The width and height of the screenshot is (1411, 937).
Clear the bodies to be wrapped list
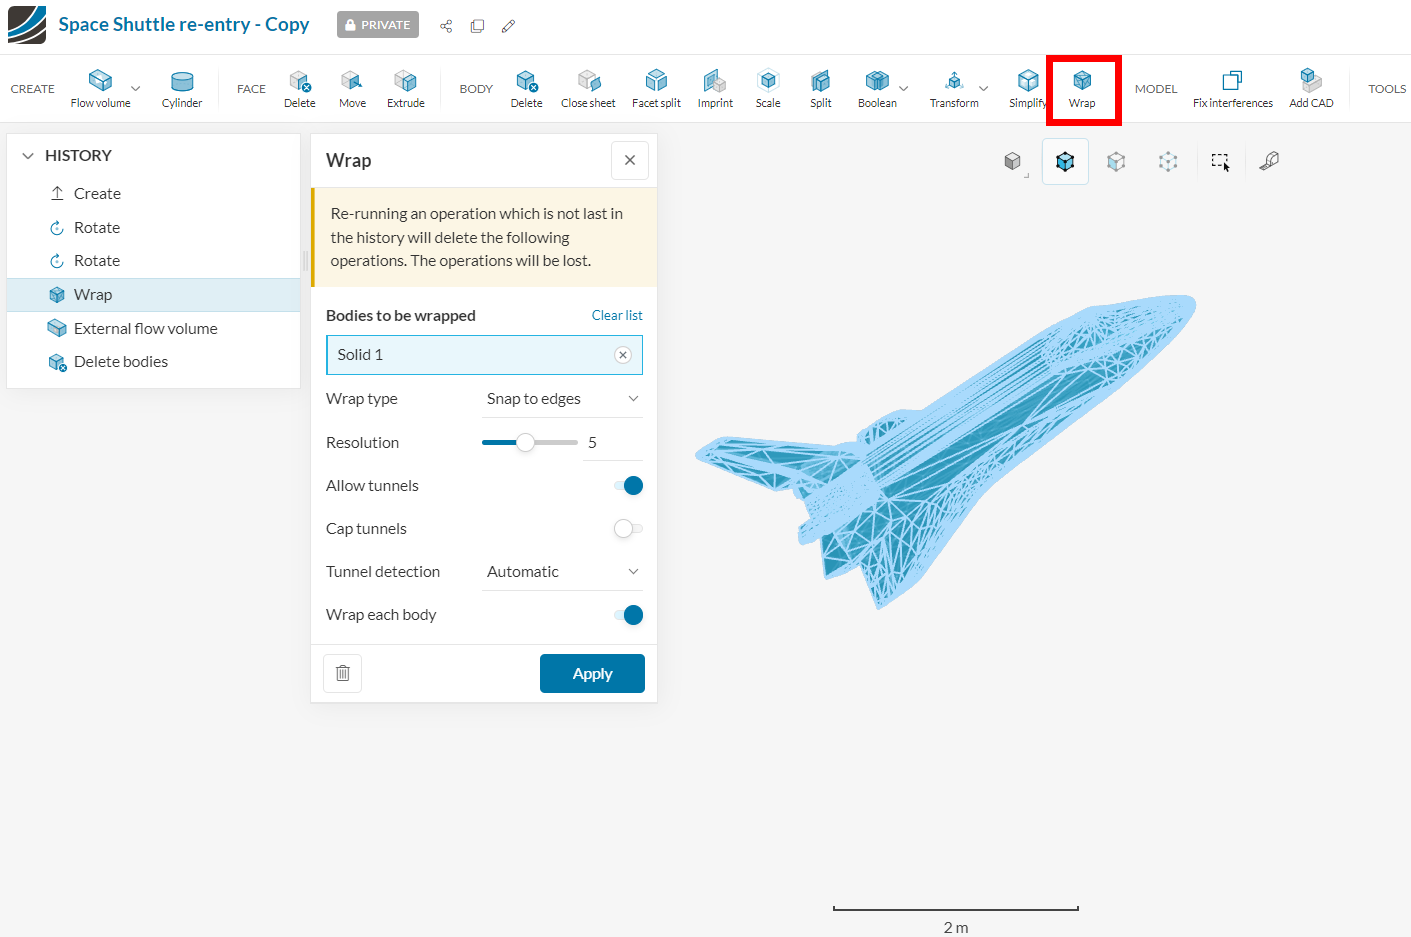(x=617, y=315)
